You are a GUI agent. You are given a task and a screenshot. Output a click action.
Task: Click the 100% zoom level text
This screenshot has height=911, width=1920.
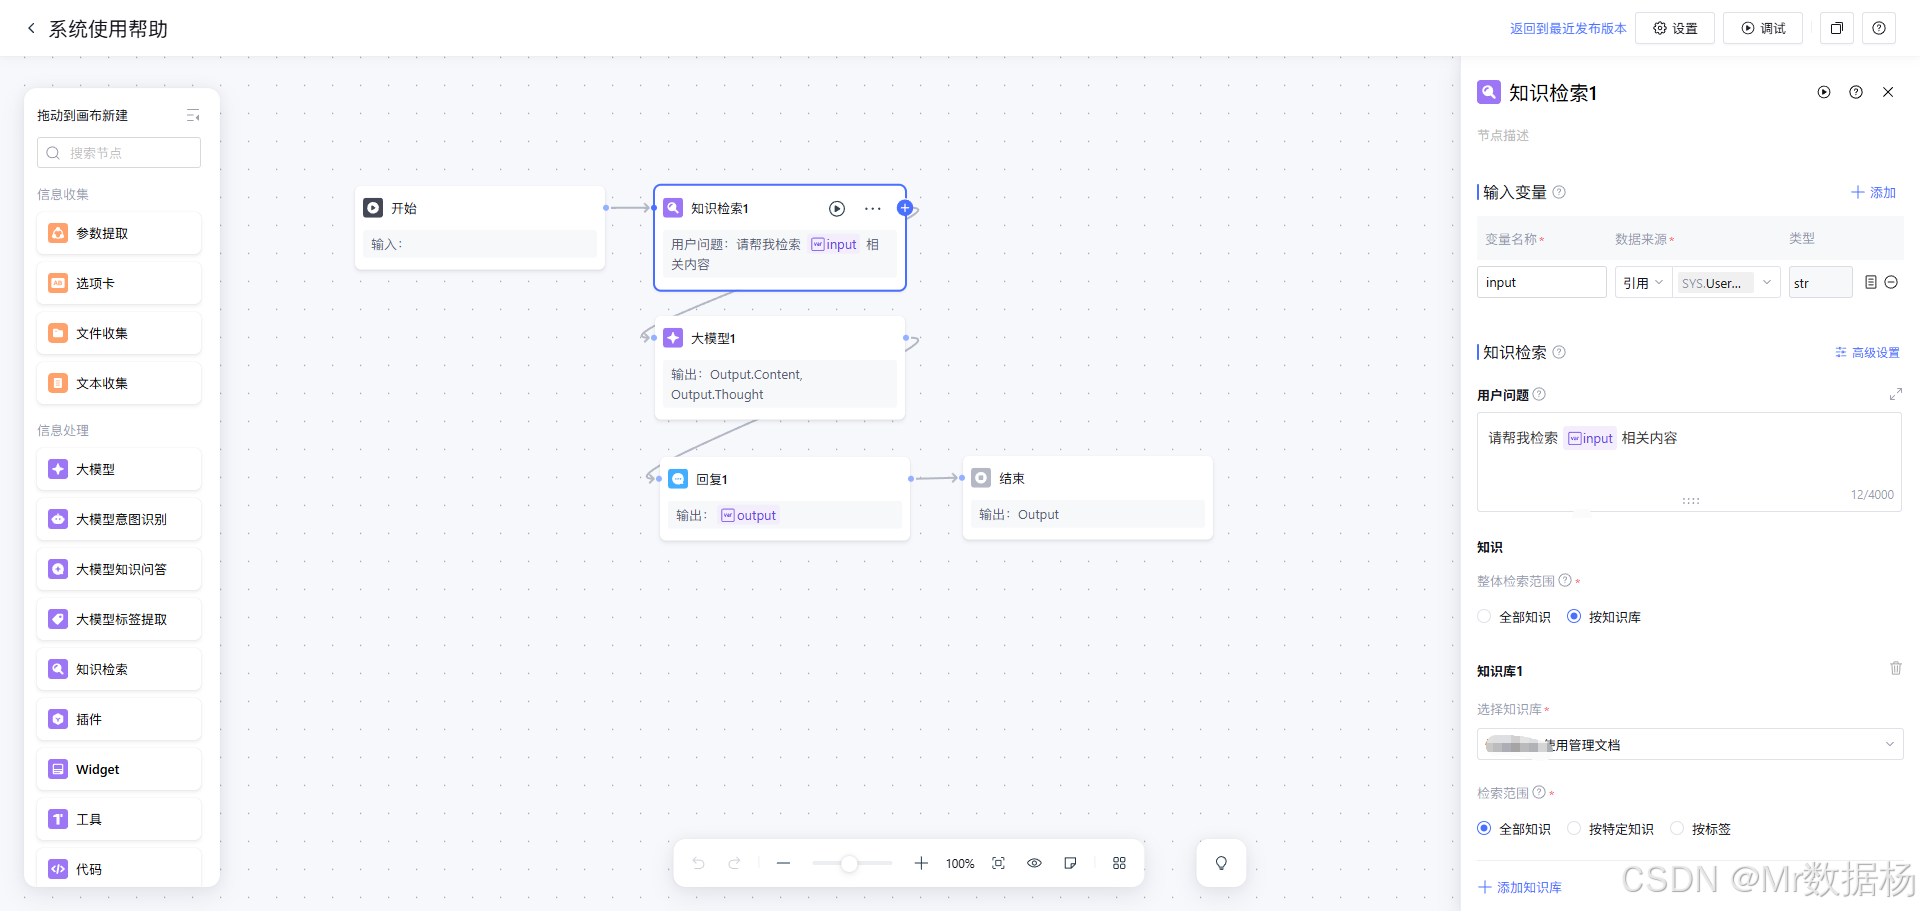960,864
